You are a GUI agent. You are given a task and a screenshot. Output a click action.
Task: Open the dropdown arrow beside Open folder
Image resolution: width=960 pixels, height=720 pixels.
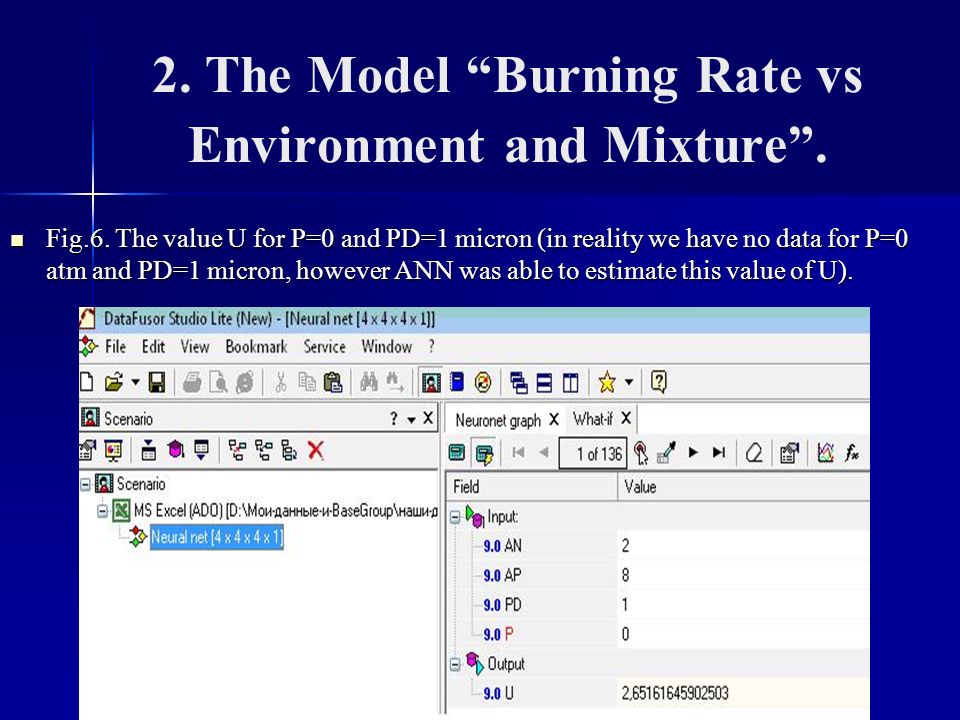point(135,383)
